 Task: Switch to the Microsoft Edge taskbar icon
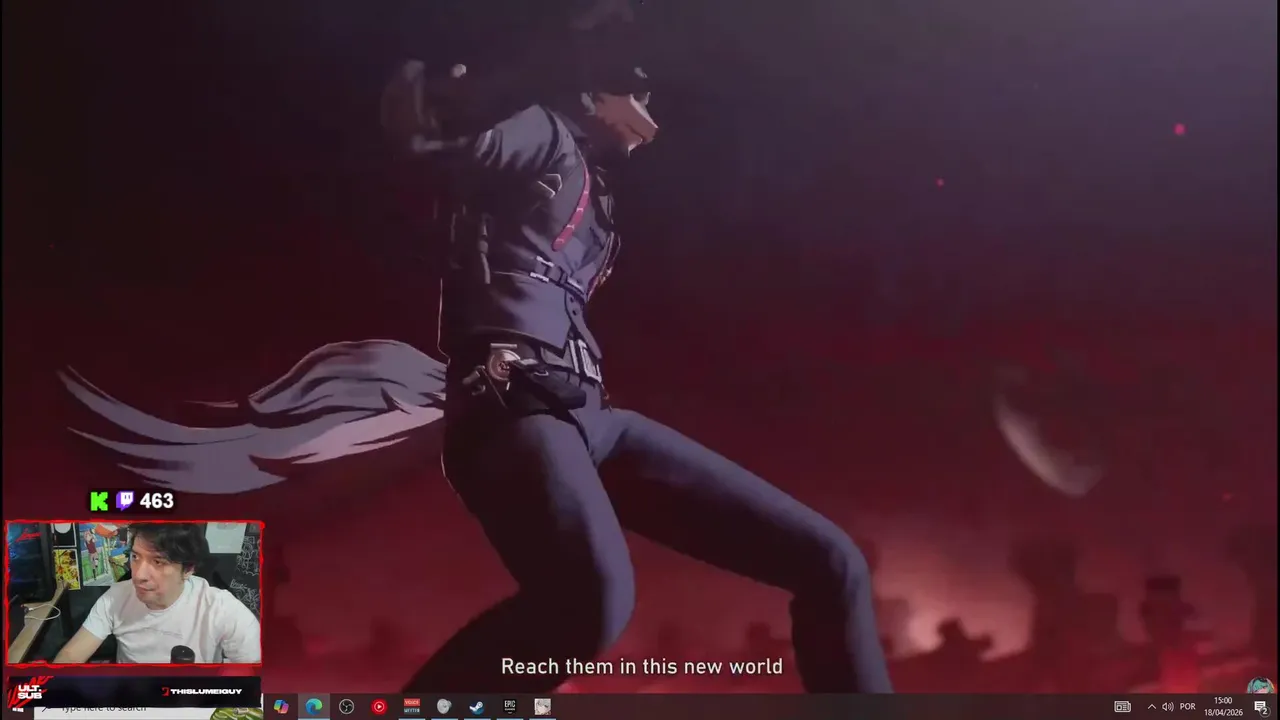pyautogui.click(x=313, y=706)
